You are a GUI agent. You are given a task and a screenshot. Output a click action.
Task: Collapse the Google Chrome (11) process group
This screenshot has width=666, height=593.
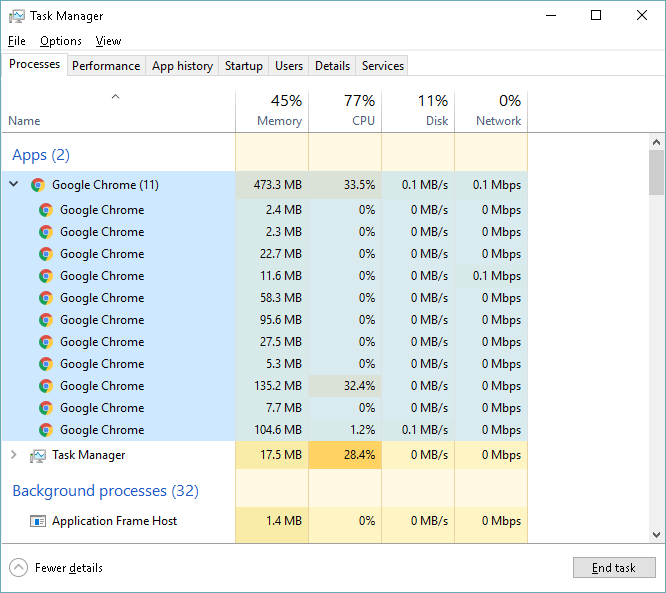(x=14, y=184)
